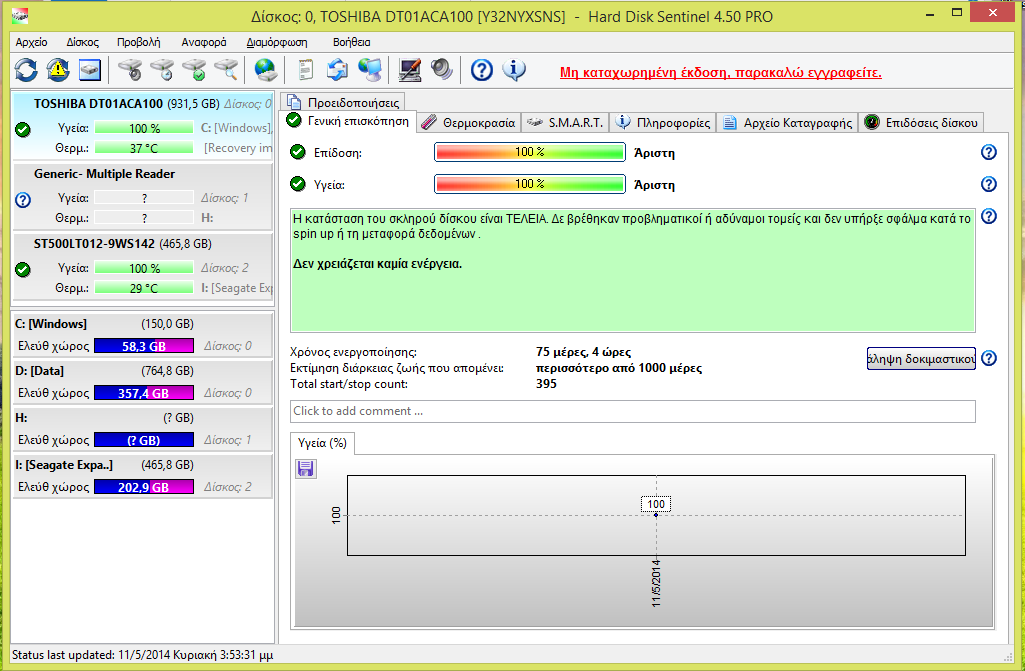Click the disk with green checkmark icon
Viewport: 1025px width, 671px height.
194,69
